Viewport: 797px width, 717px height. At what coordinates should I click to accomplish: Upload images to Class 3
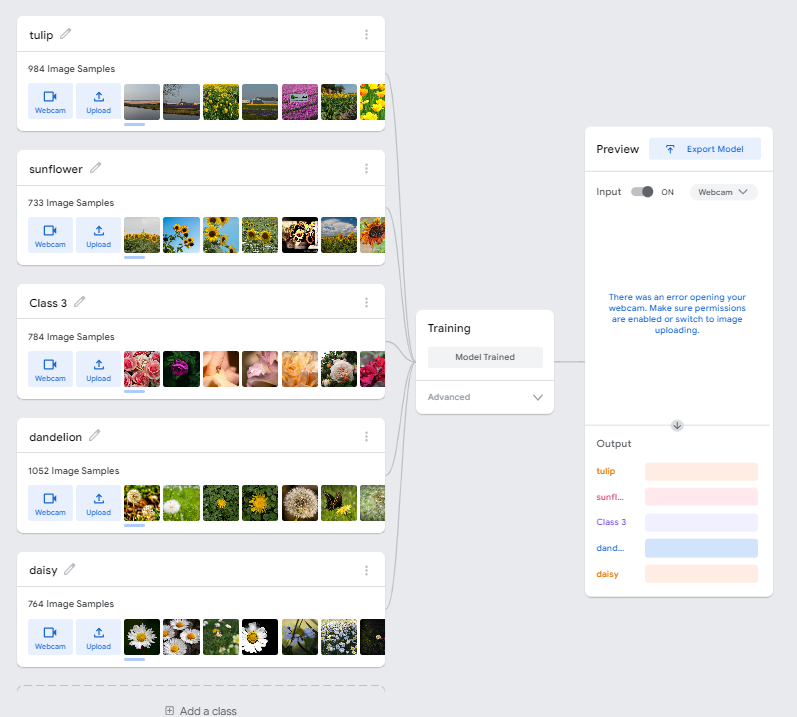(x=99, y=369)
